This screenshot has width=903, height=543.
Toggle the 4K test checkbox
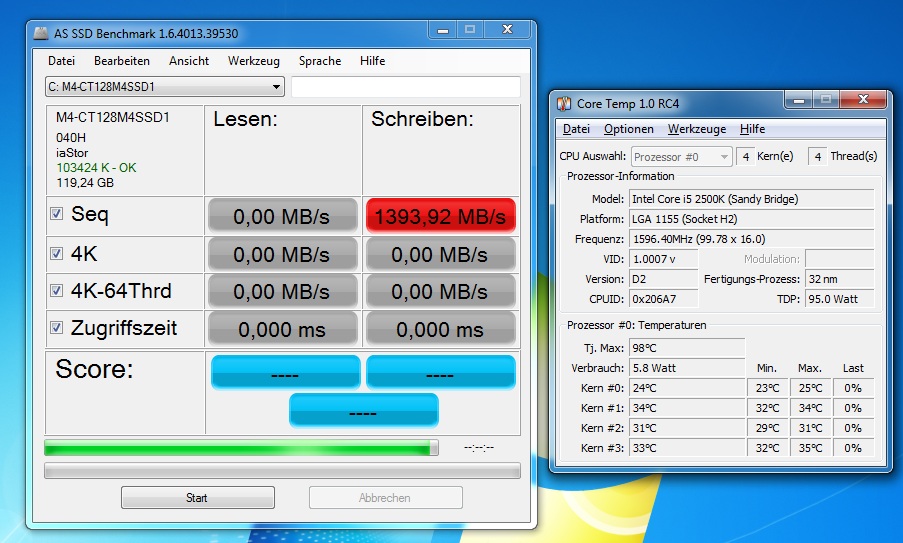click(x=56, y=253)
